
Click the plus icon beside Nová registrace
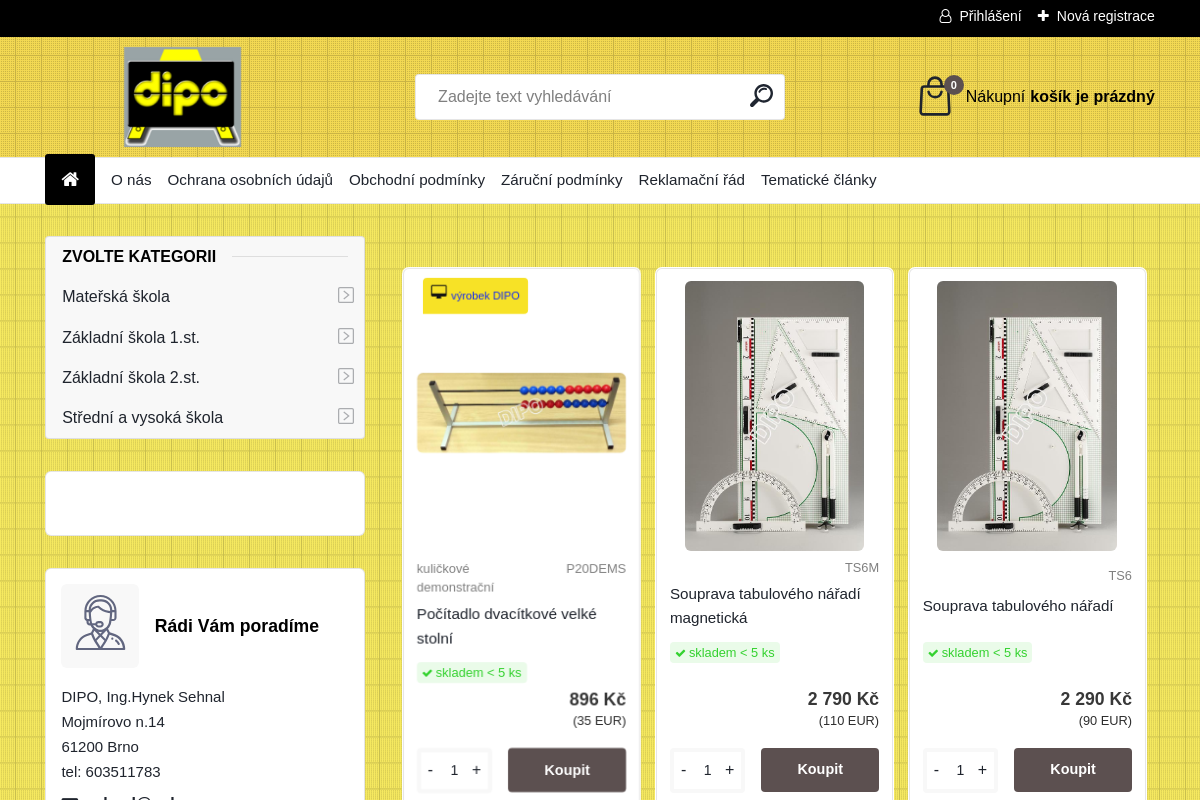[x=1043, y=16]
